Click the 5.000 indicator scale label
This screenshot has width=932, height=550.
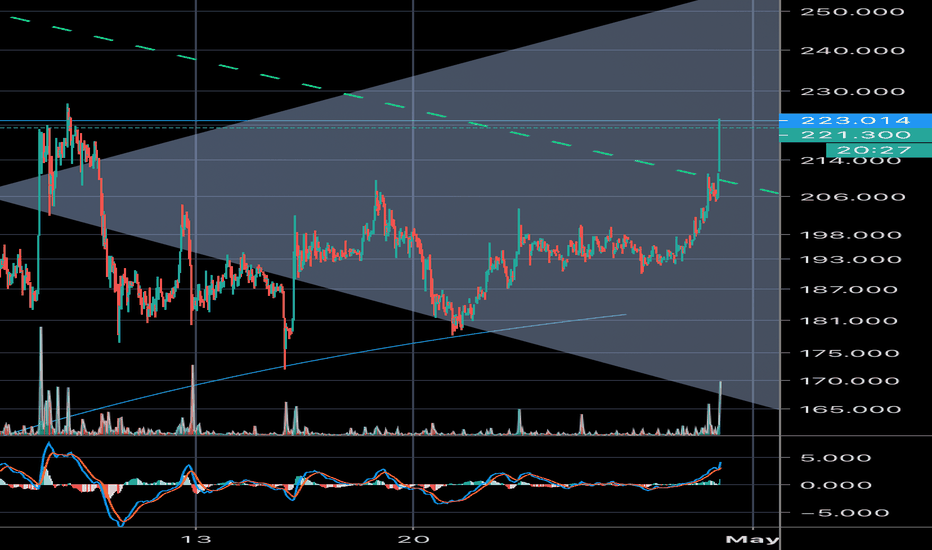(x=835, y=458)
